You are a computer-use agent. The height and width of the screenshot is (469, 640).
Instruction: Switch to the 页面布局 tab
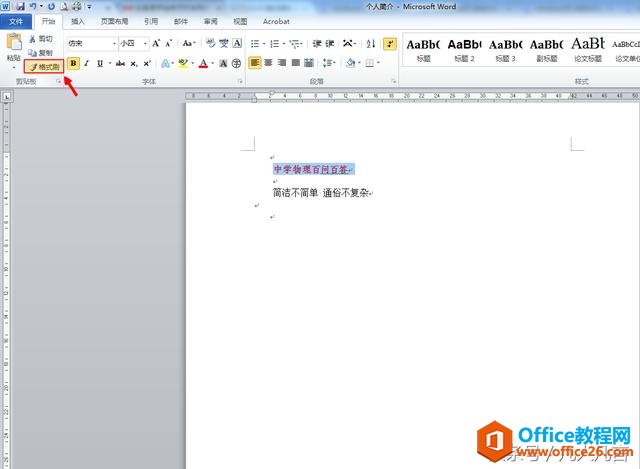coord(114,21)
